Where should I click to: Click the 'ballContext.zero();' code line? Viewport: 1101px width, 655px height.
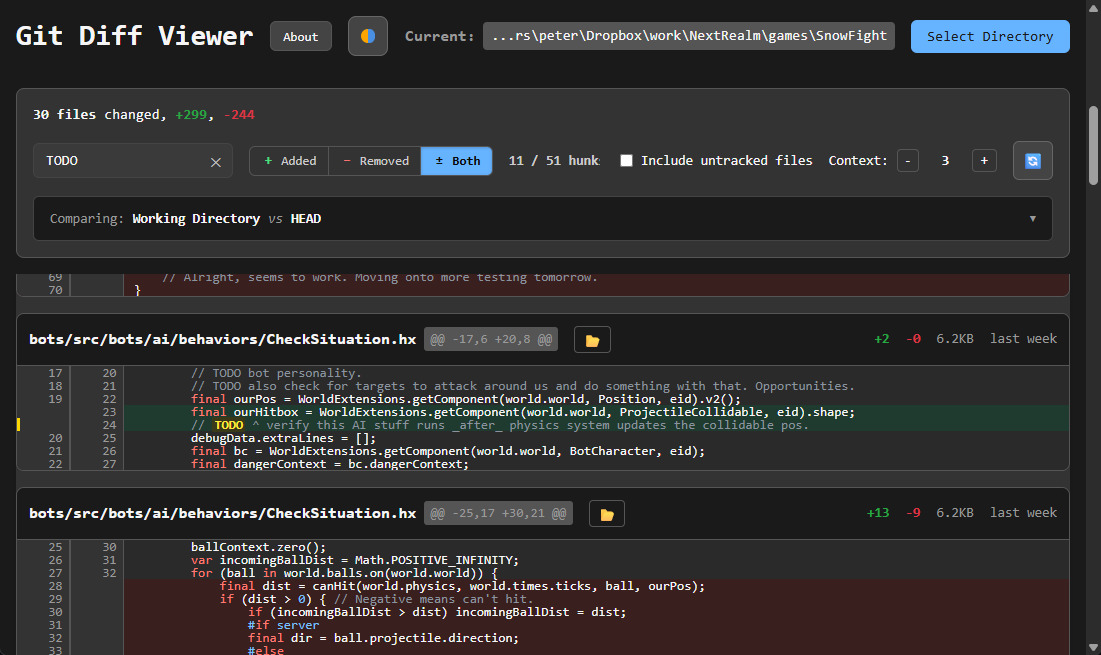tap(258, 547)
